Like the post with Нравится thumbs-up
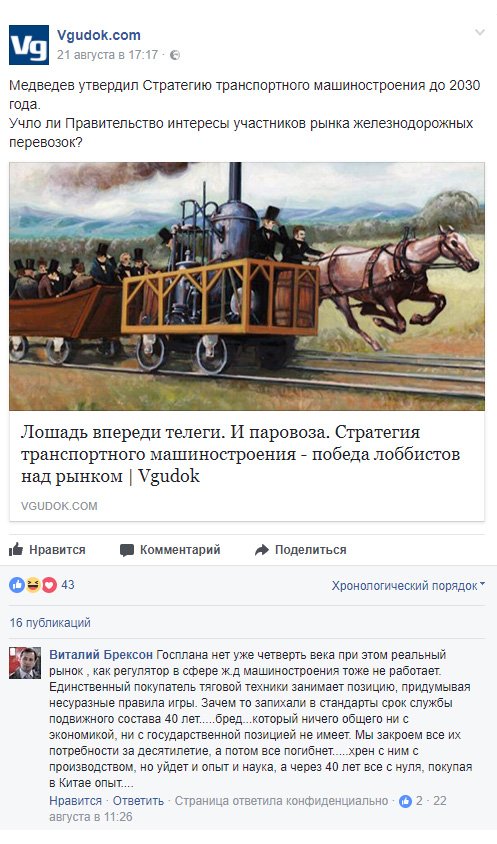This screenshot has height=844, width=497. [47, 550]
